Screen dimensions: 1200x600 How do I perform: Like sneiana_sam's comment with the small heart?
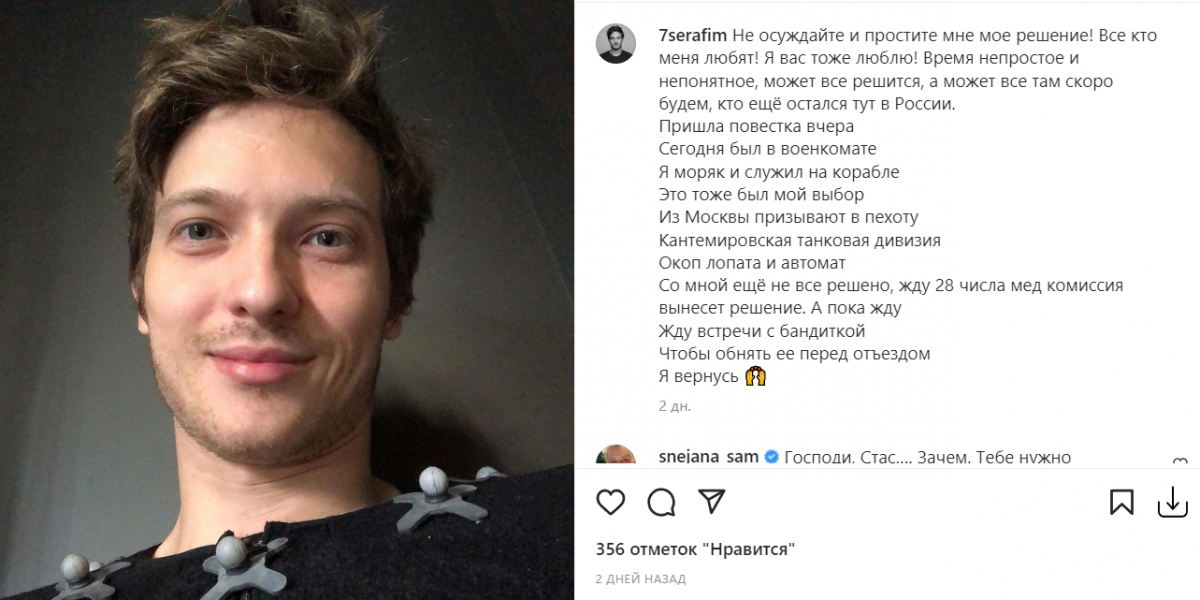click(1180, 461)
